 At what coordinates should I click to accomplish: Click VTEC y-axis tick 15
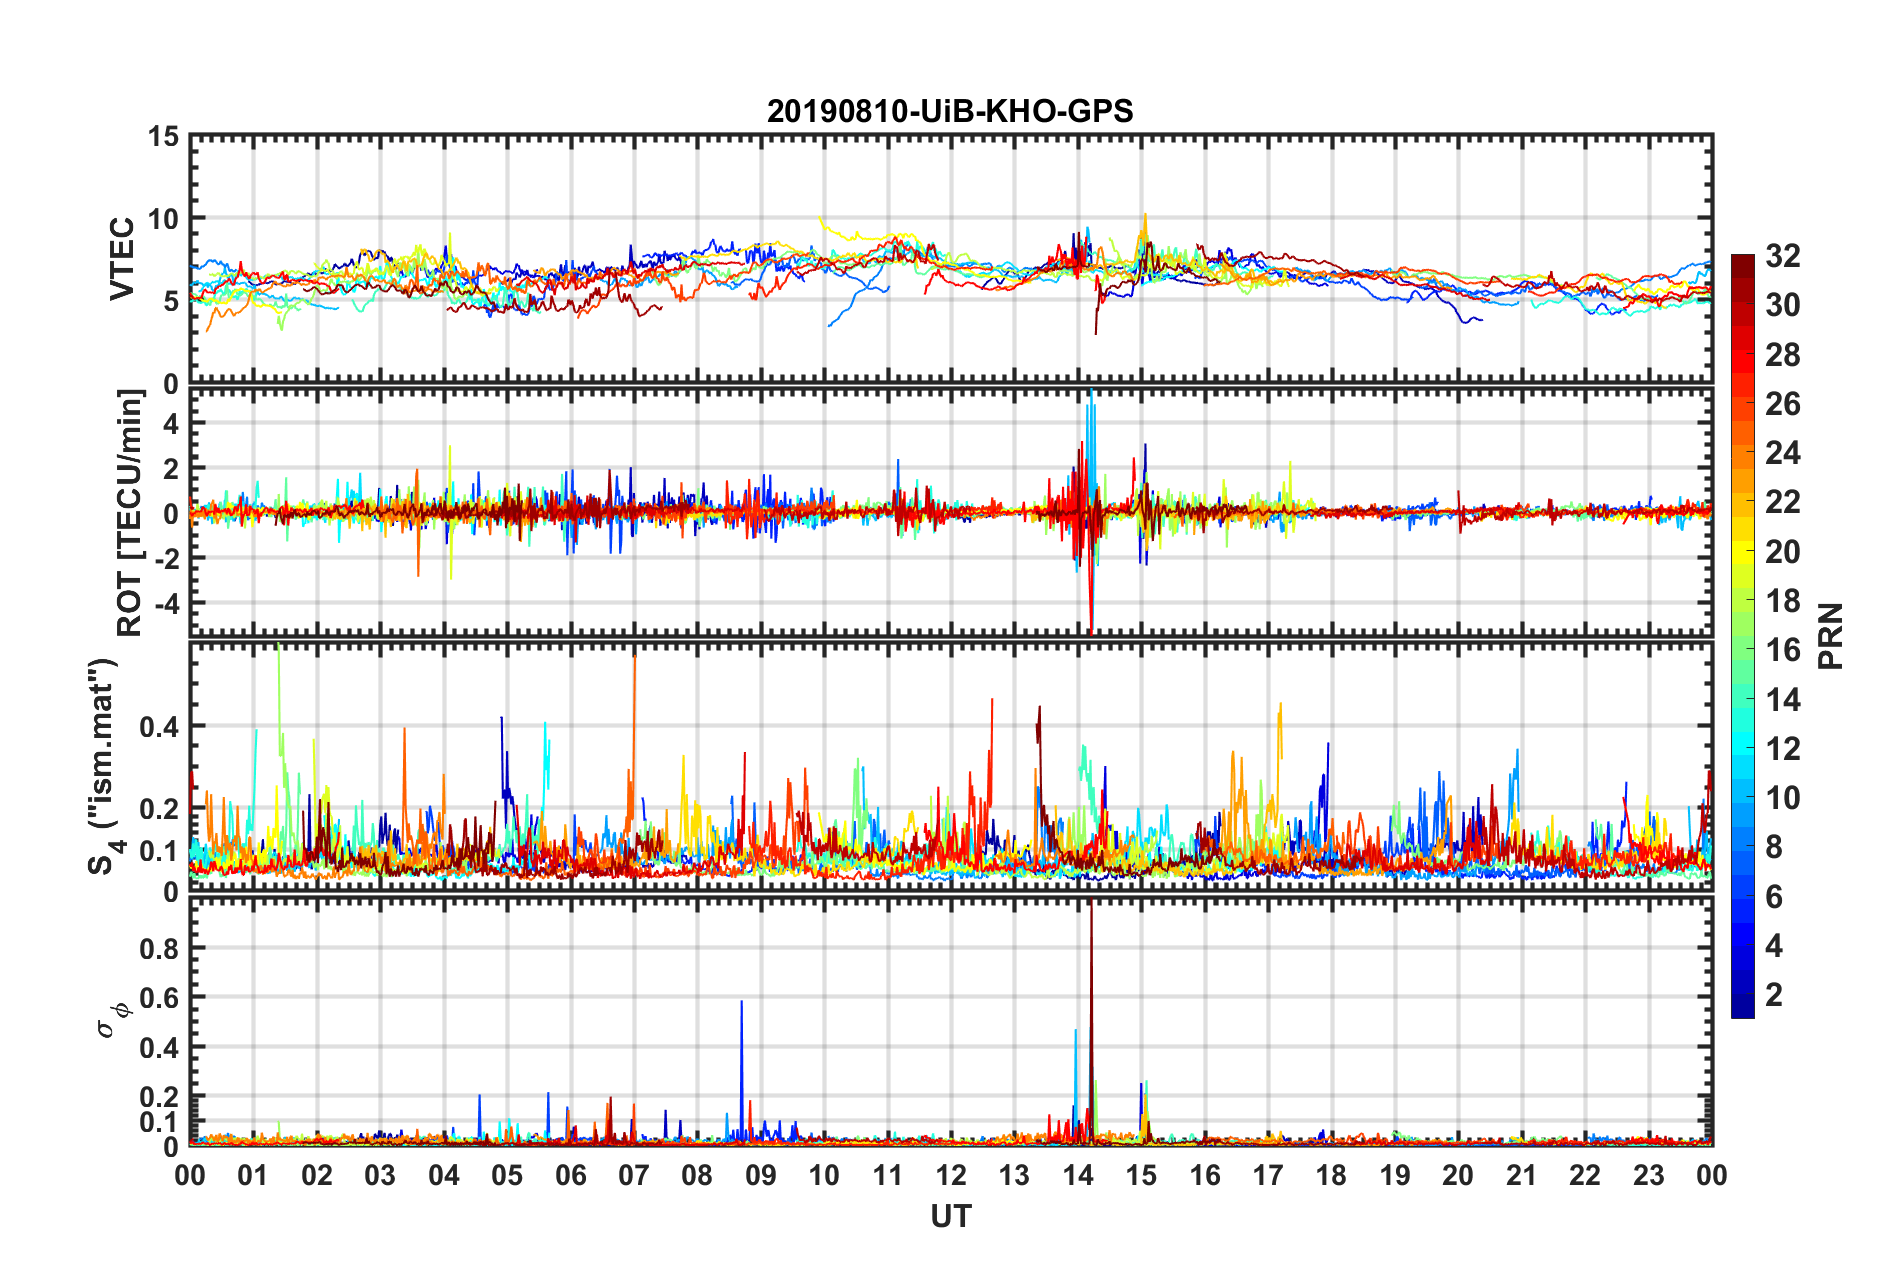click(164, 137)
